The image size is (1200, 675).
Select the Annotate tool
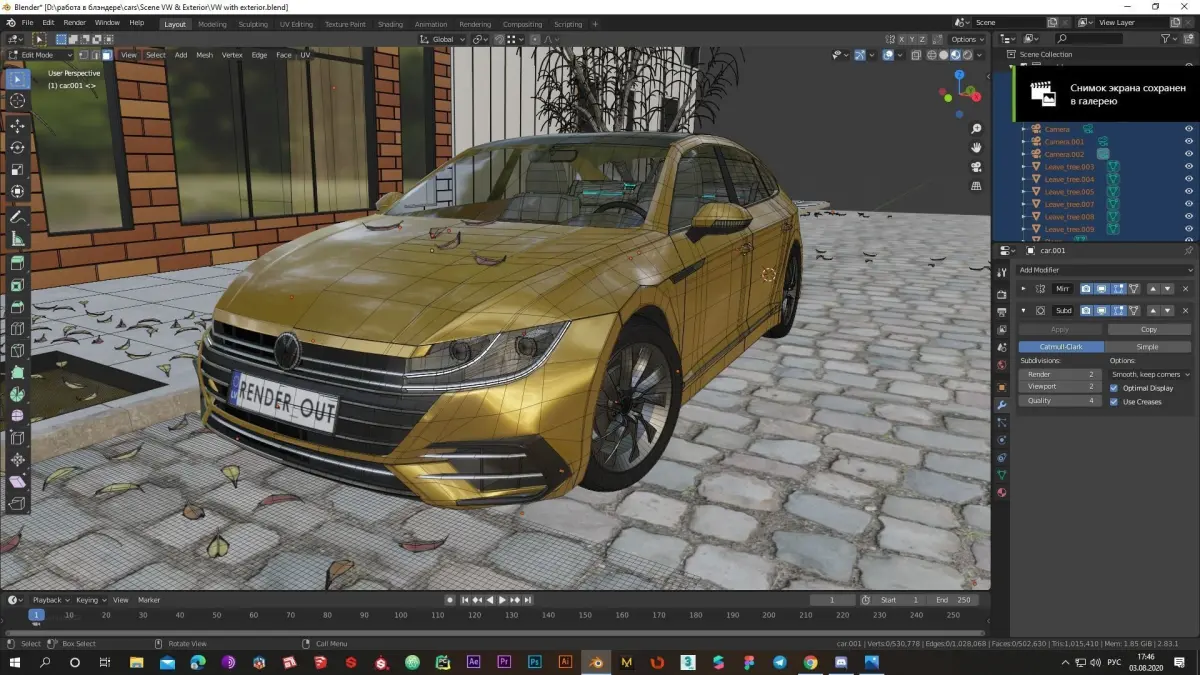[x=17, y=217]
